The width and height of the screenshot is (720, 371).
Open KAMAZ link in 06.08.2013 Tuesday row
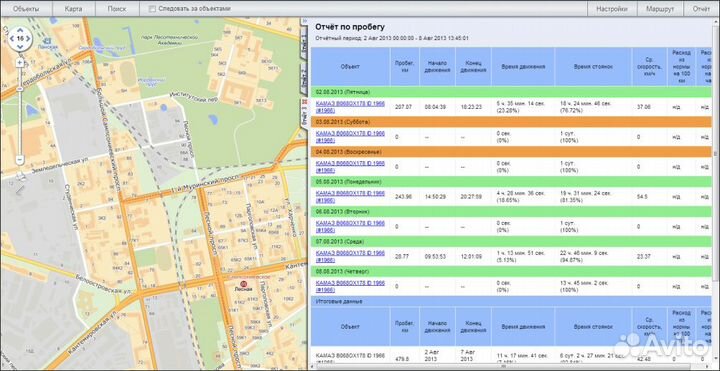point(350,226)
